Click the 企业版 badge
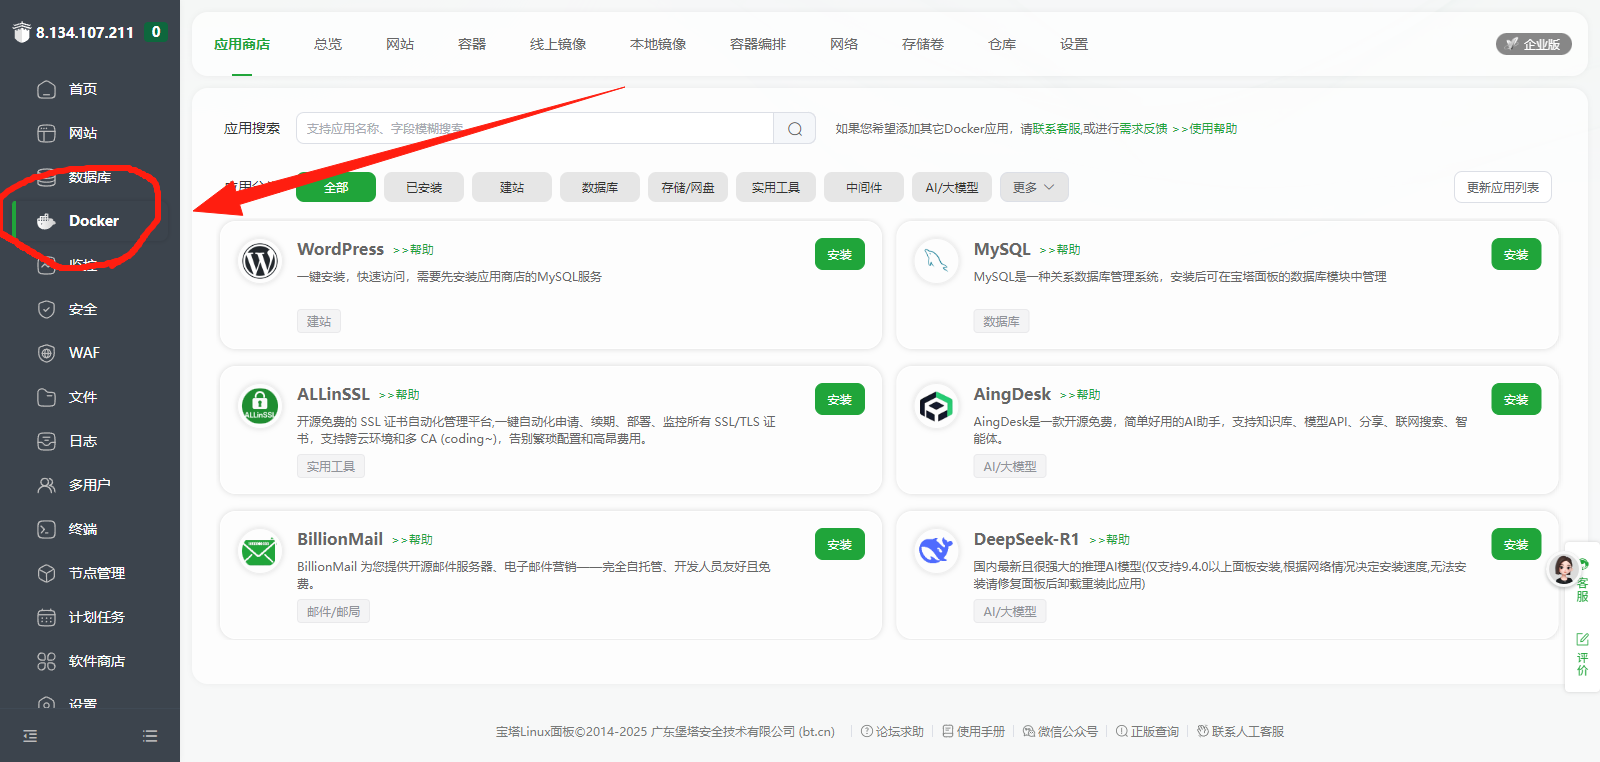The width and height of the screenshot is (1600, 762). pyautogui.click(x=1534, y=44)
